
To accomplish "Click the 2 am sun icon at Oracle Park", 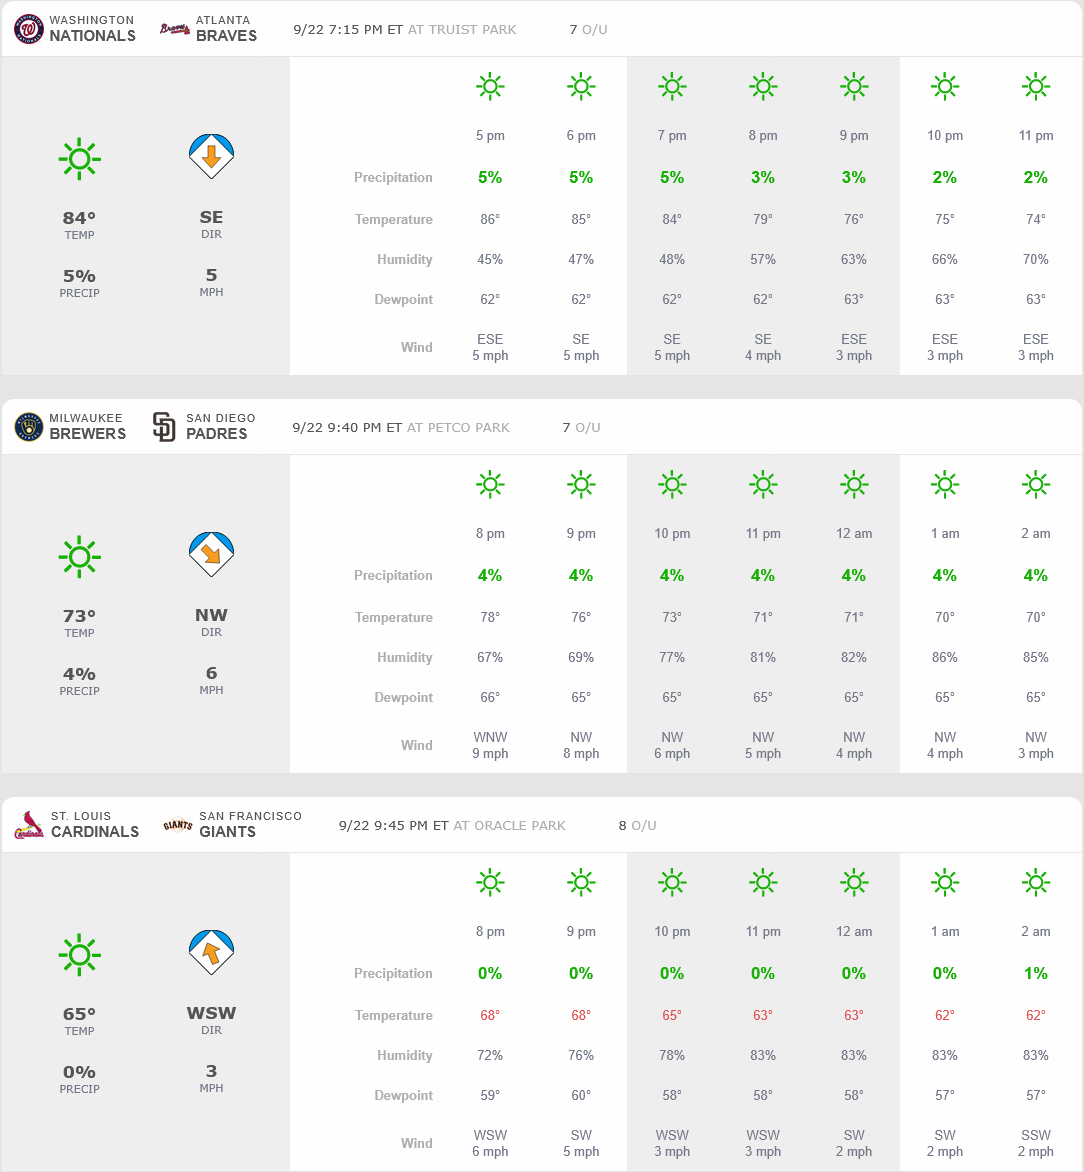I will point(1035,883).
